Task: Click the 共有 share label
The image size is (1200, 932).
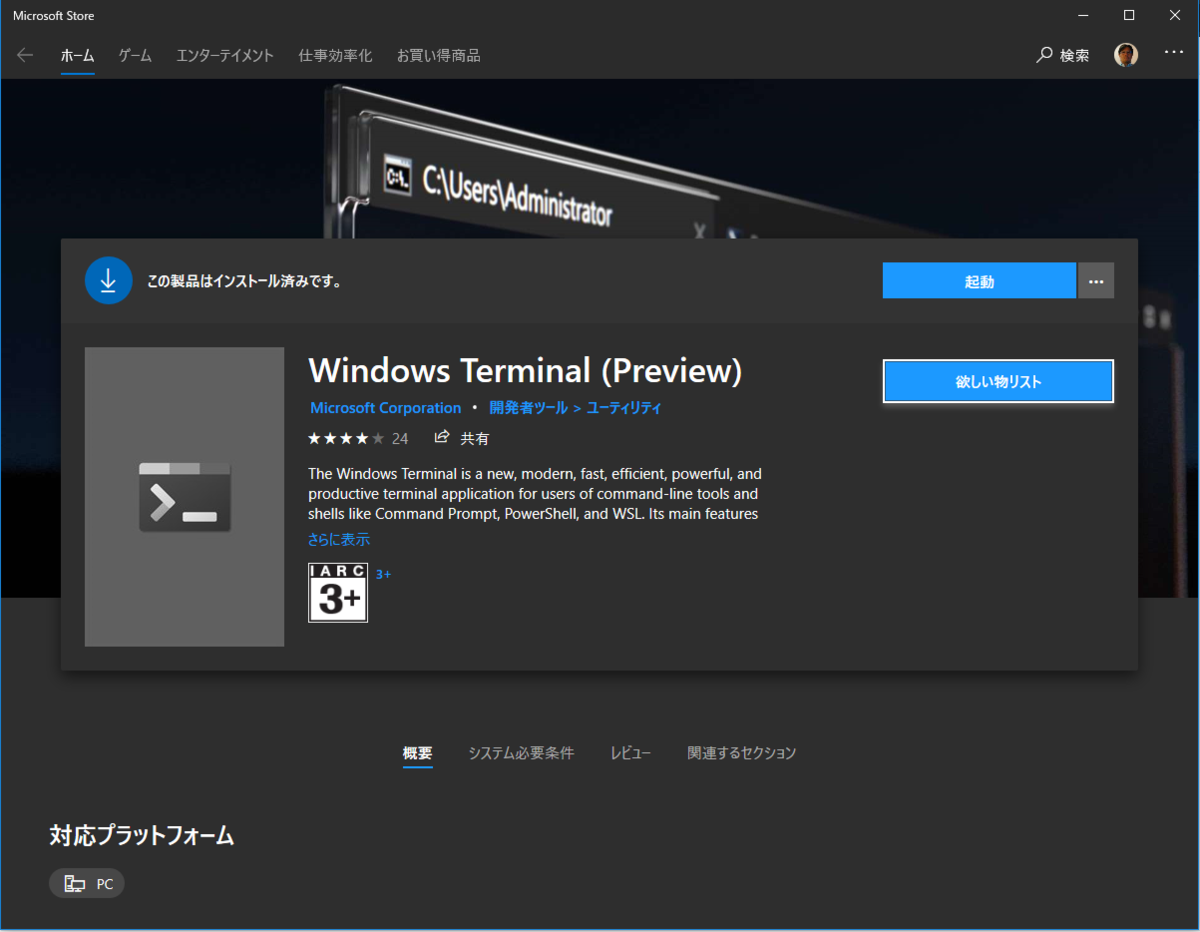Action: tap(474, 438)
